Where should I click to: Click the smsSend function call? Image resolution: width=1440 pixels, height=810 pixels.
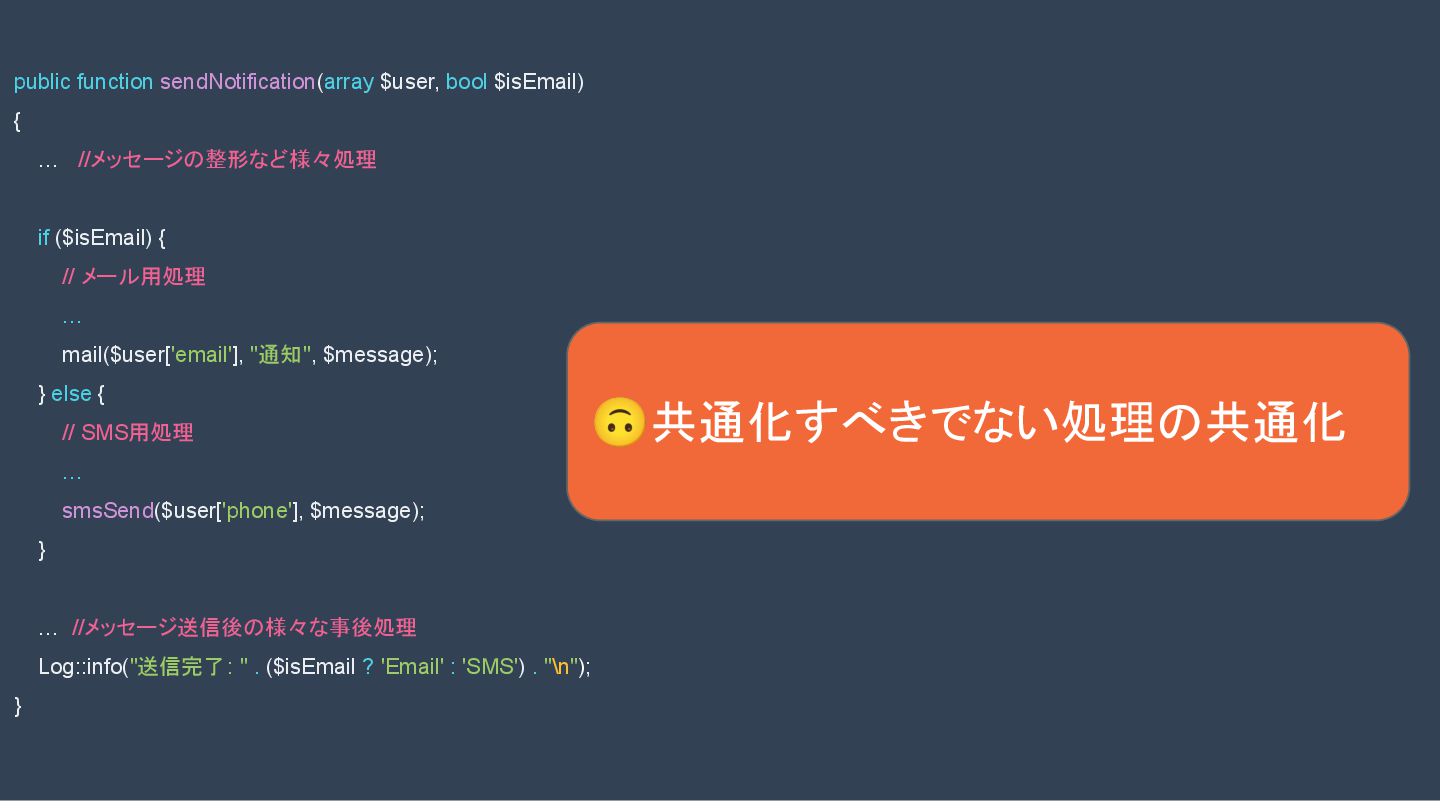[x=243, y=511]
